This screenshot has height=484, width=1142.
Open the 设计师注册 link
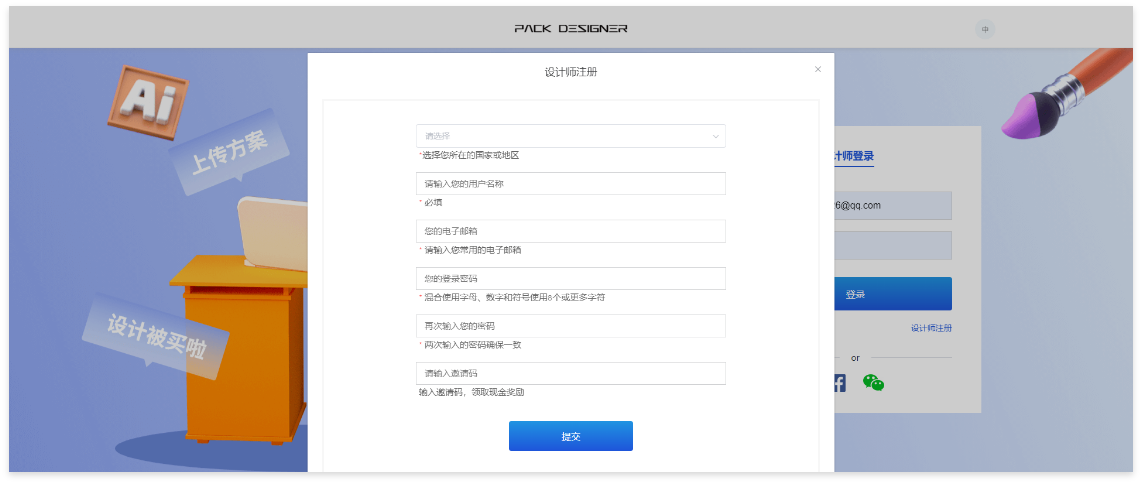pyautogui.click(x=931, y=328)
